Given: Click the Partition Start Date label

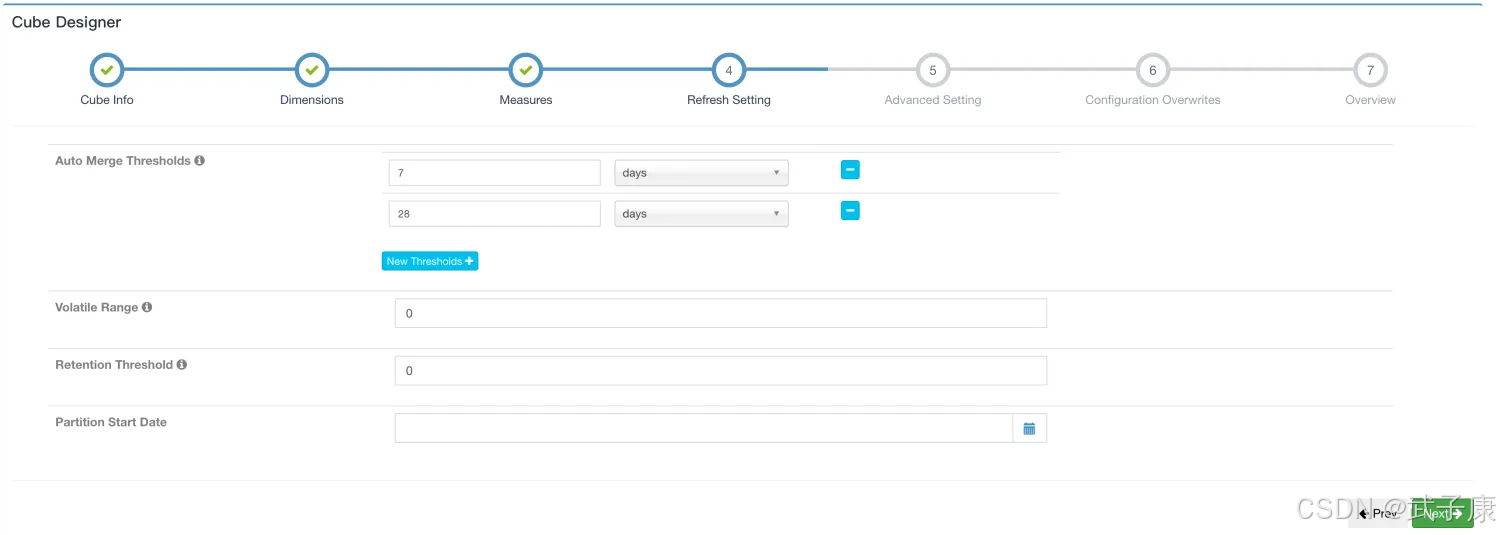Looking at the screenshot, I should point(111,422).
